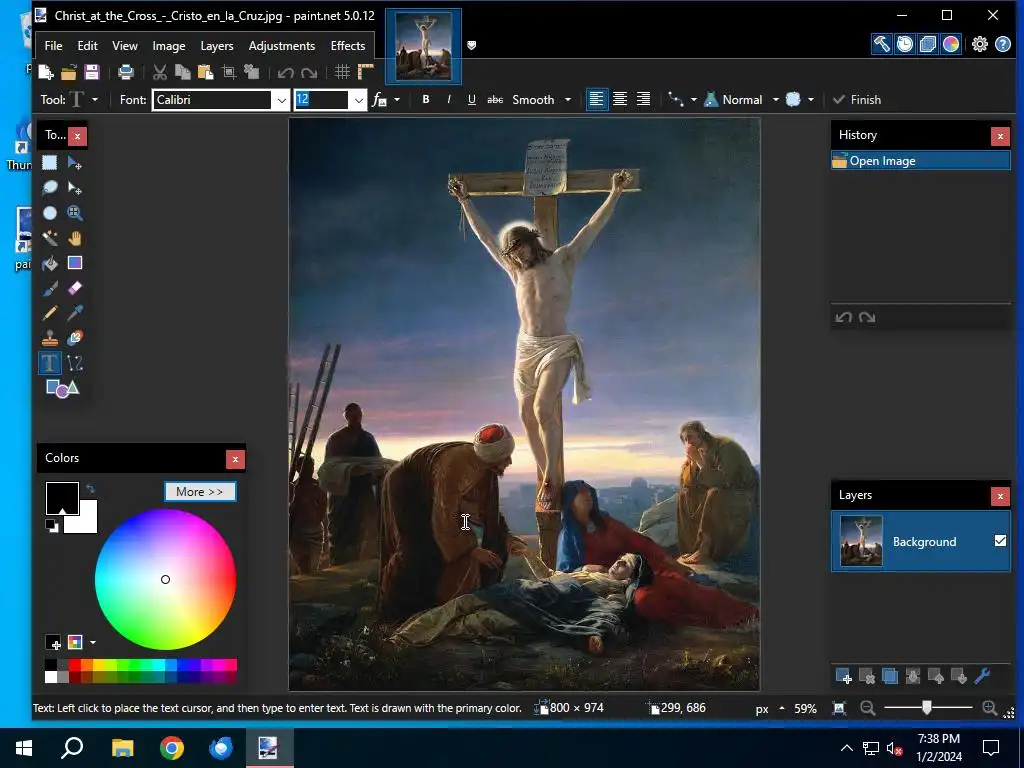Select the Eraser tool

pos(74,287)
